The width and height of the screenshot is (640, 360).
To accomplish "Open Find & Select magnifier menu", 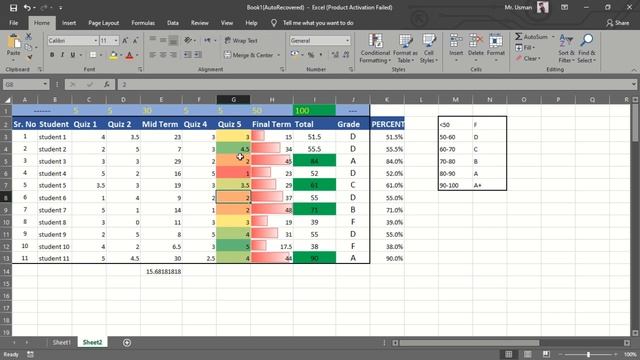I will 587,48.
